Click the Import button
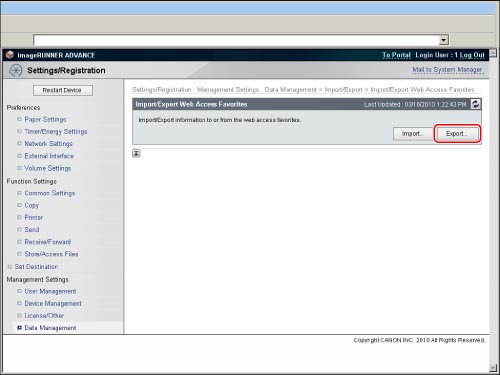This screenshot has height=375, width=500. [413, 134]
